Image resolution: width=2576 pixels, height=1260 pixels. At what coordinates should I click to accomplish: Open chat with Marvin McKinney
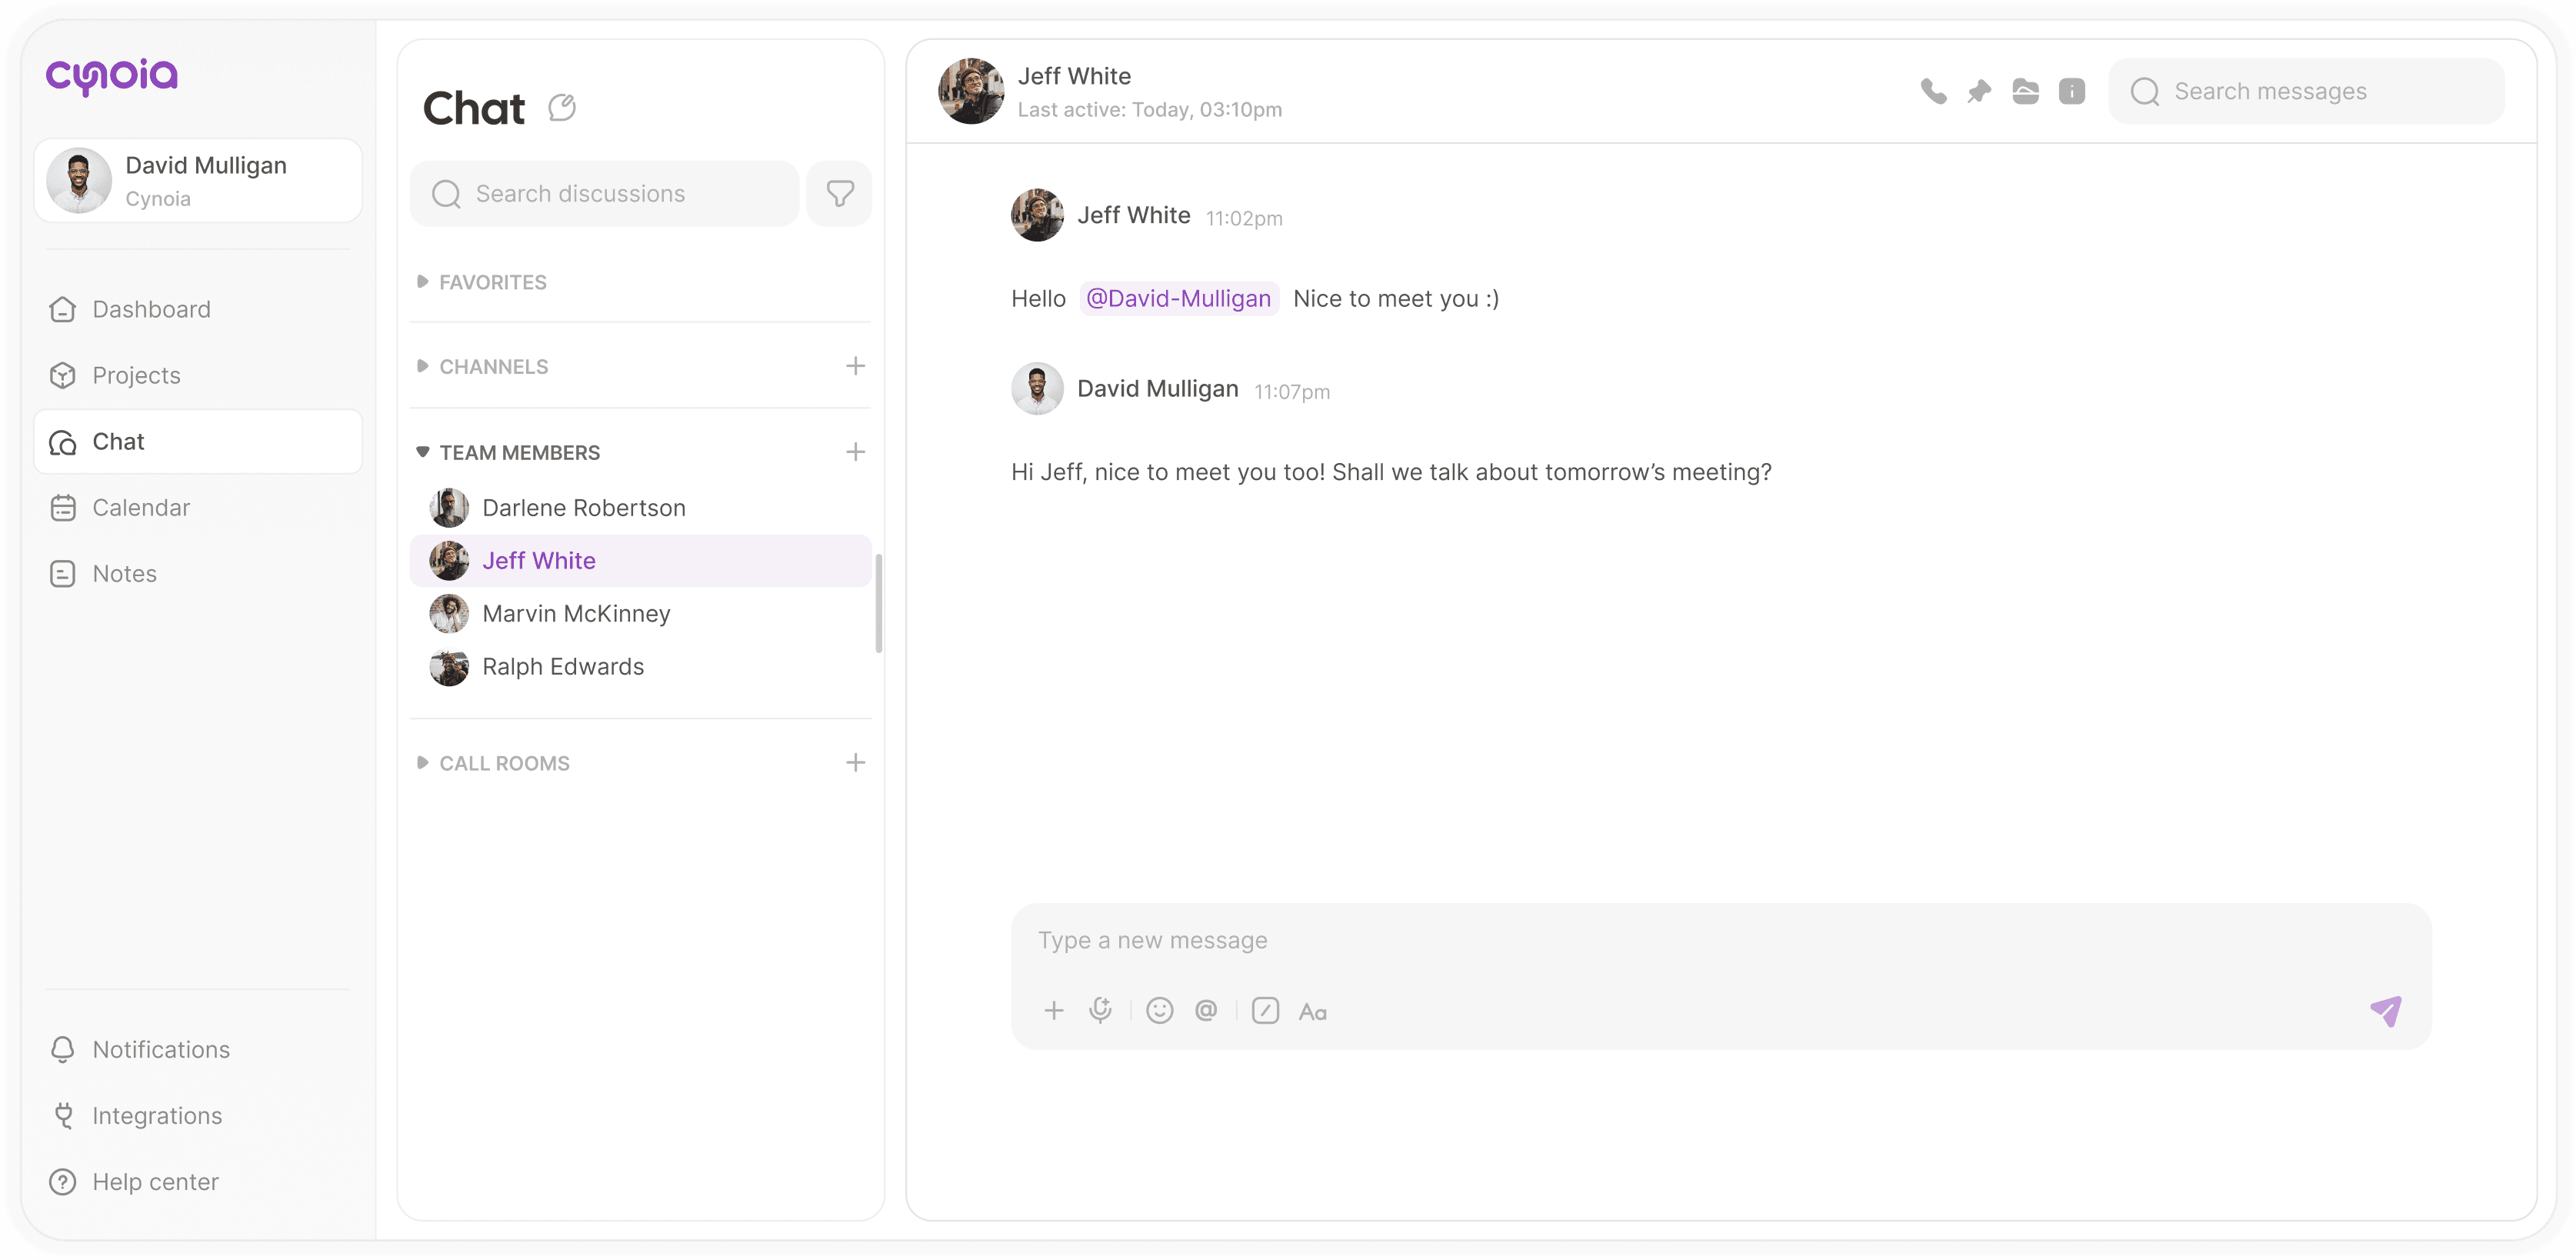pyautogui.click(x=576, y=613)
